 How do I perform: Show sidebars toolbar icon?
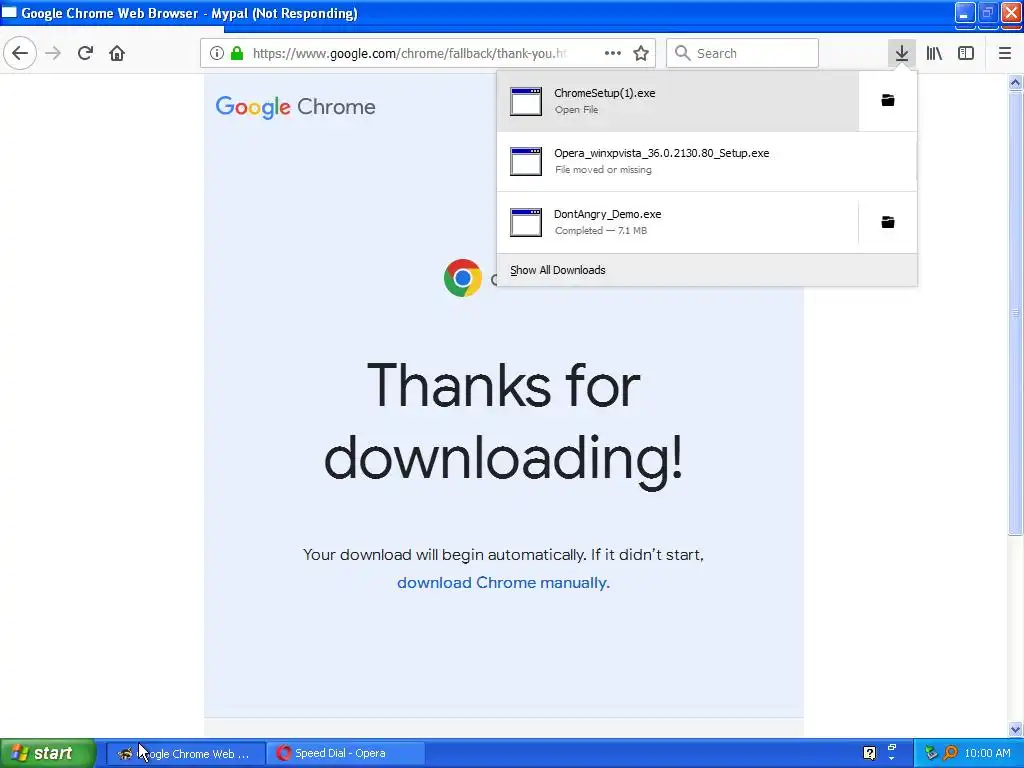(966, 53)
